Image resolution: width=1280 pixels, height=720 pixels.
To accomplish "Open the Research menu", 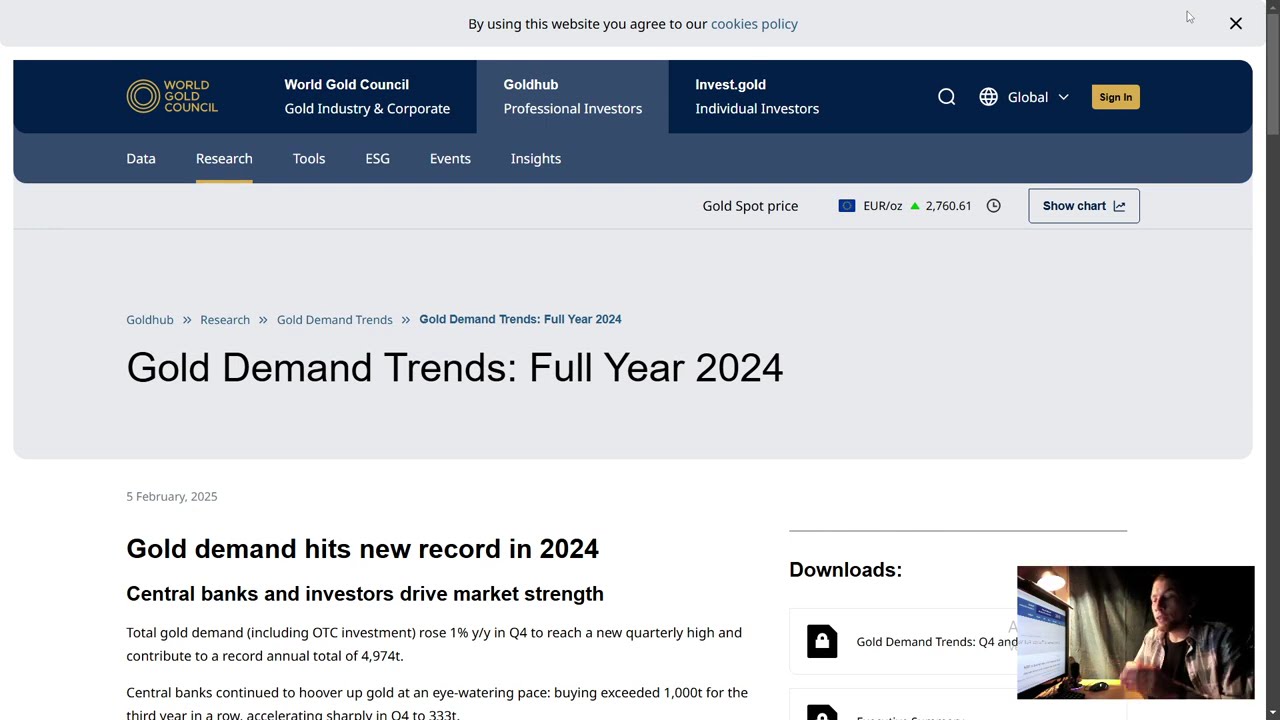I will (224, 158).
